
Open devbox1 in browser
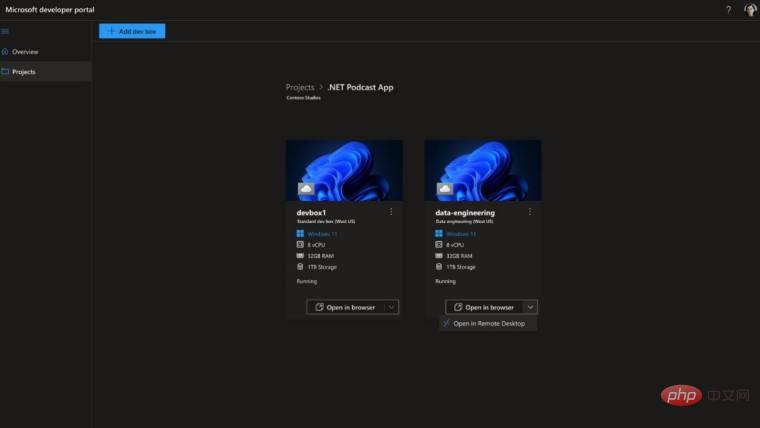point(345,307)
